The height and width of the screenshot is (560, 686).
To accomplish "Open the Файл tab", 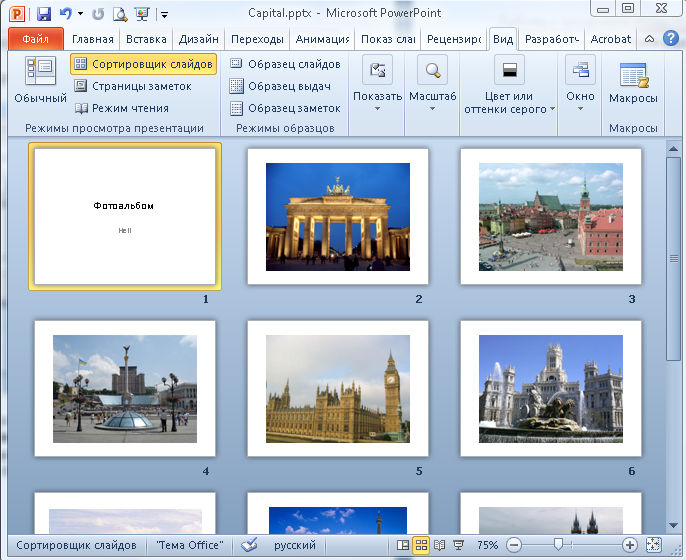I will point(35,39).
